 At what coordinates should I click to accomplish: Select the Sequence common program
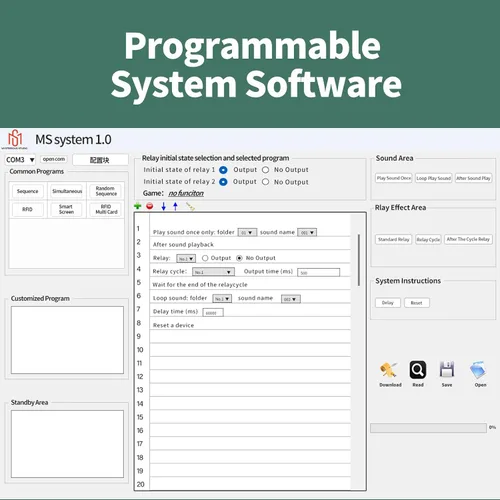(x=28, y=191)
